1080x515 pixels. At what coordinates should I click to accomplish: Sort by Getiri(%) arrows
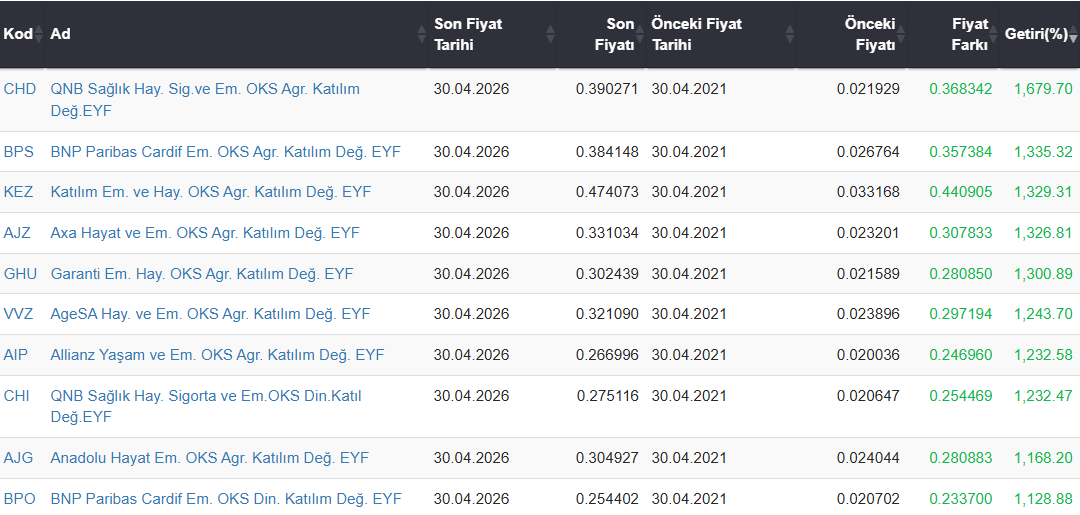point(1073,34)
